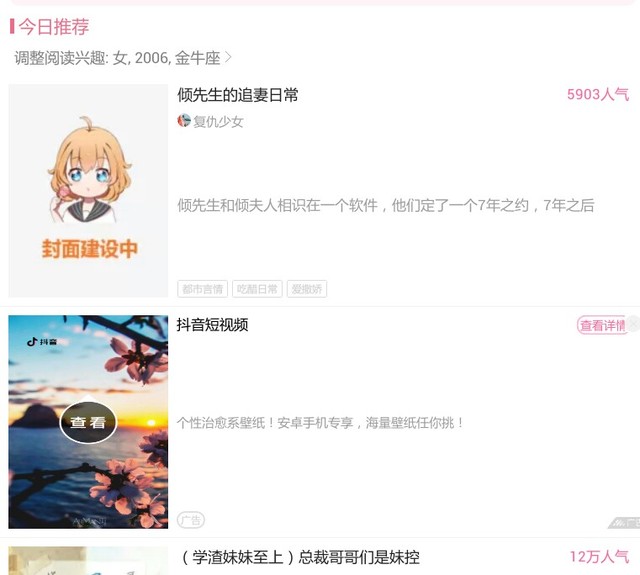Image resolution: width=640 pixels, height=575 pixels.
Task: Select the 吃醋日常 tag
Action: 257,289
